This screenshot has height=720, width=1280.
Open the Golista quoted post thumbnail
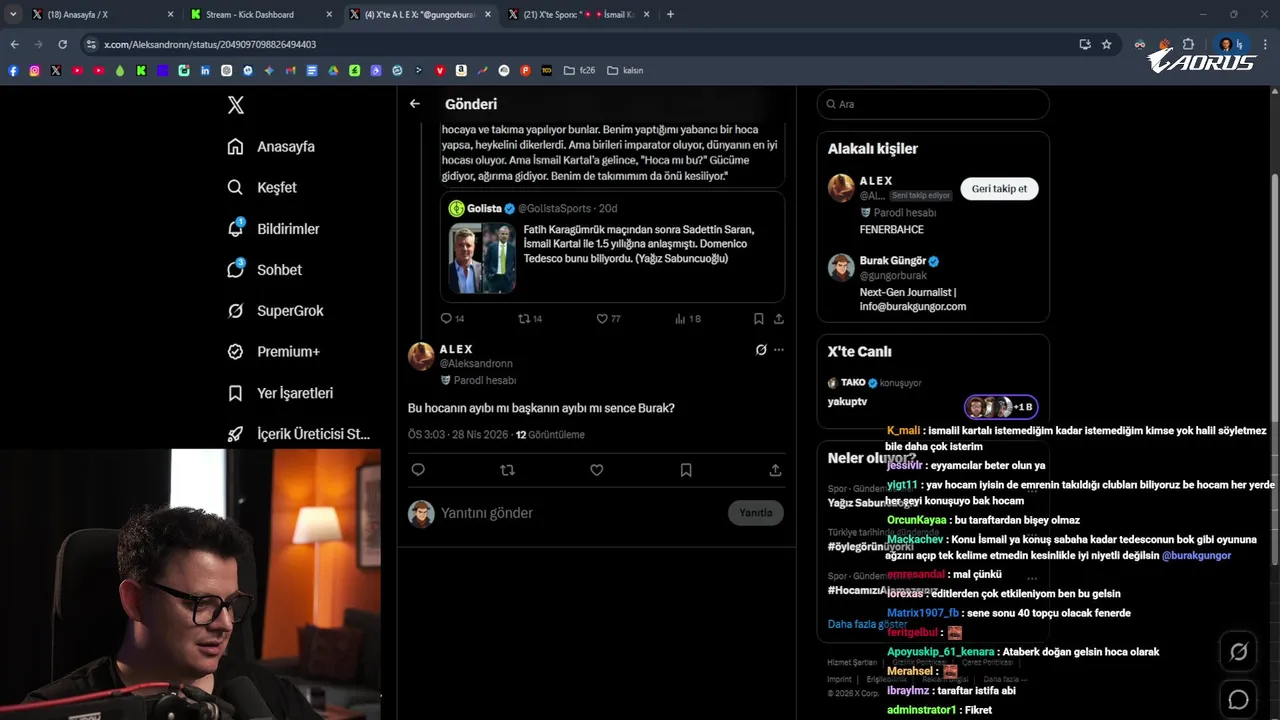482,258
